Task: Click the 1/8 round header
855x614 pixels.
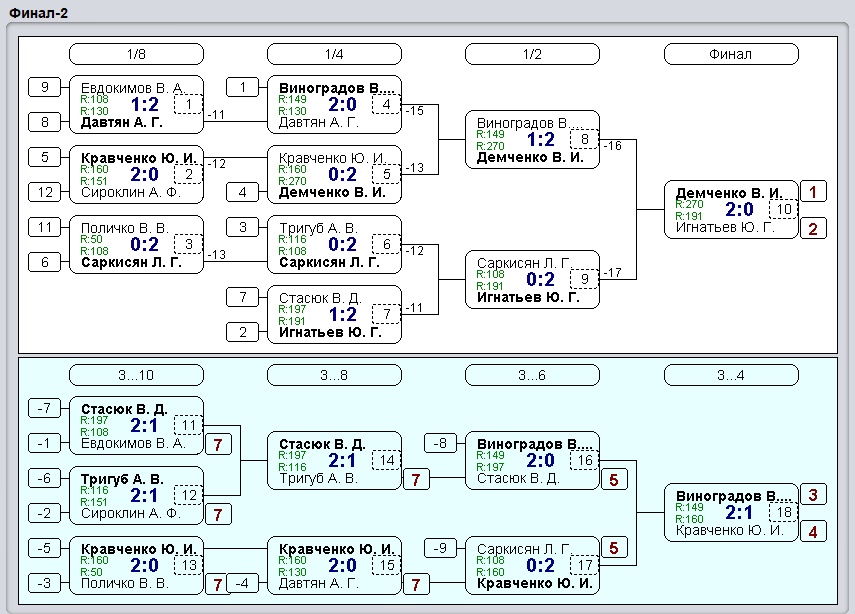Action: pos(136,54)
